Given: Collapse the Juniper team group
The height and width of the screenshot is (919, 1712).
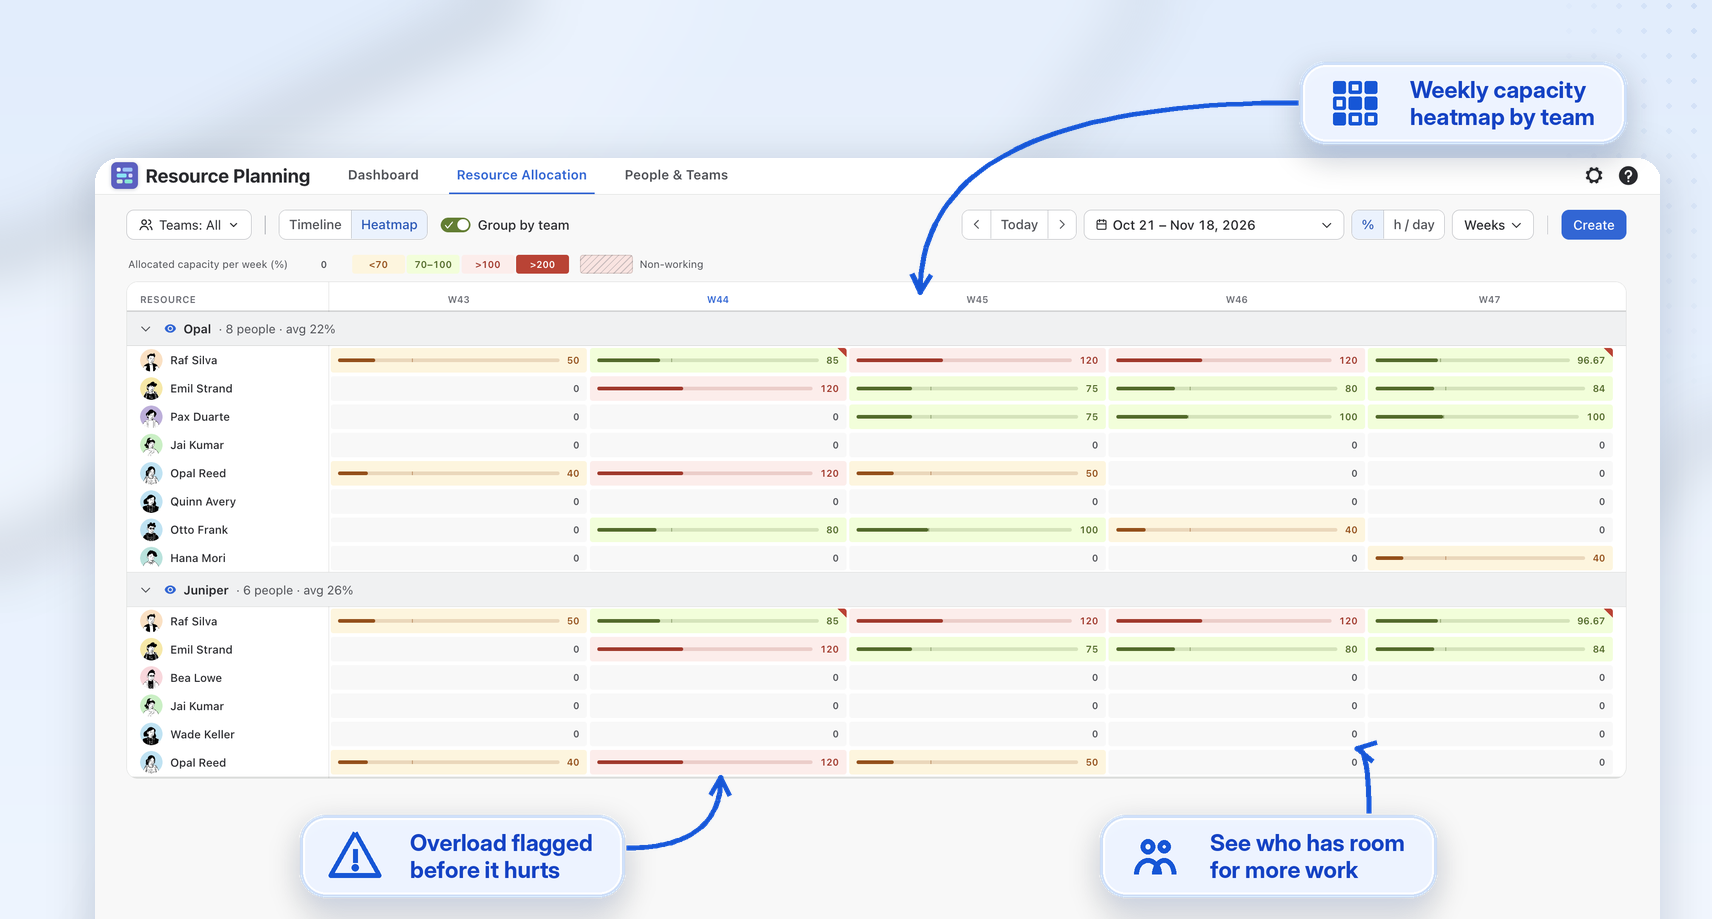Looking at the screenshot, I should 146,590.
